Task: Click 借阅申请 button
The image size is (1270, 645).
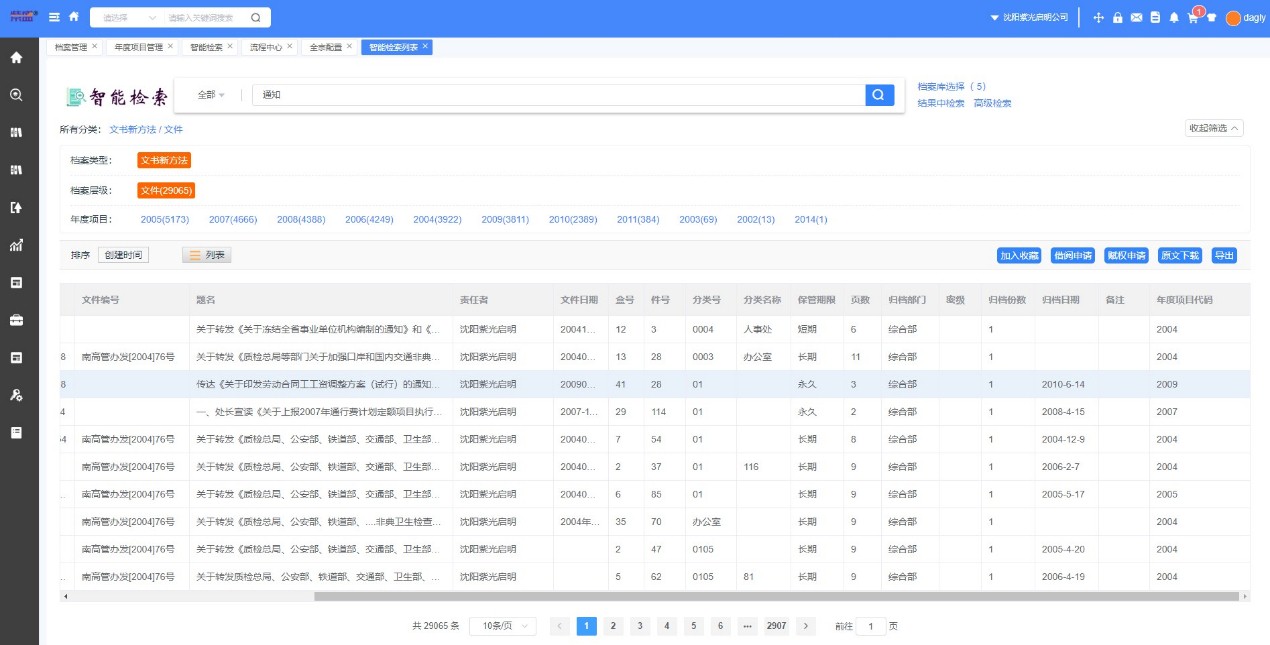Action: 1073,255
